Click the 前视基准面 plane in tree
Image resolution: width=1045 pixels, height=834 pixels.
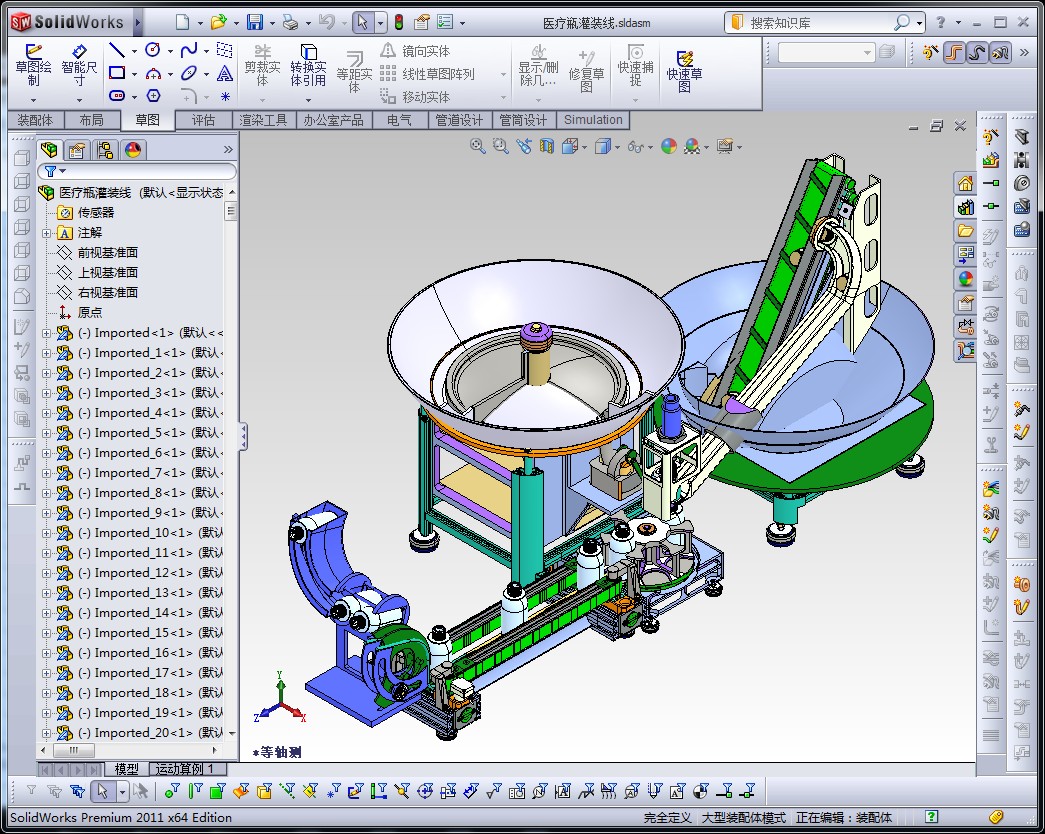107,253
